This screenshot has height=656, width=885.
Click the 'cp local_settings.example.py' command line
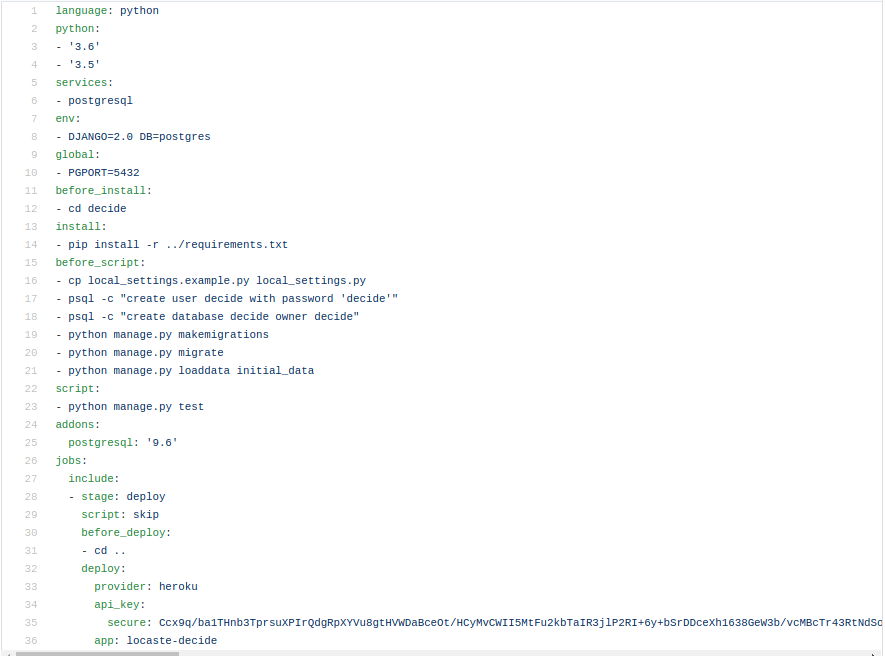coord(211,281)
